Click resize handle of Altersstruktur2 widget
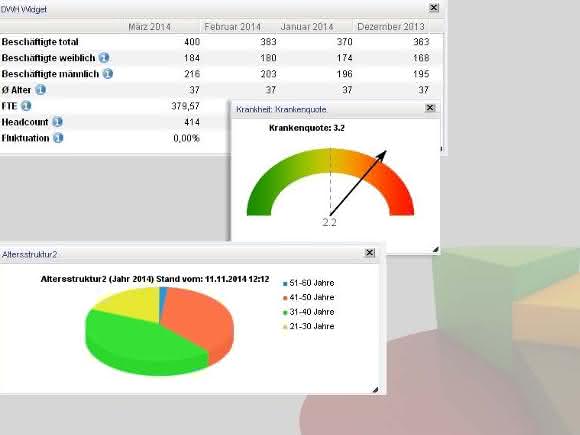580x435 pixels. [x=375, y=390]
